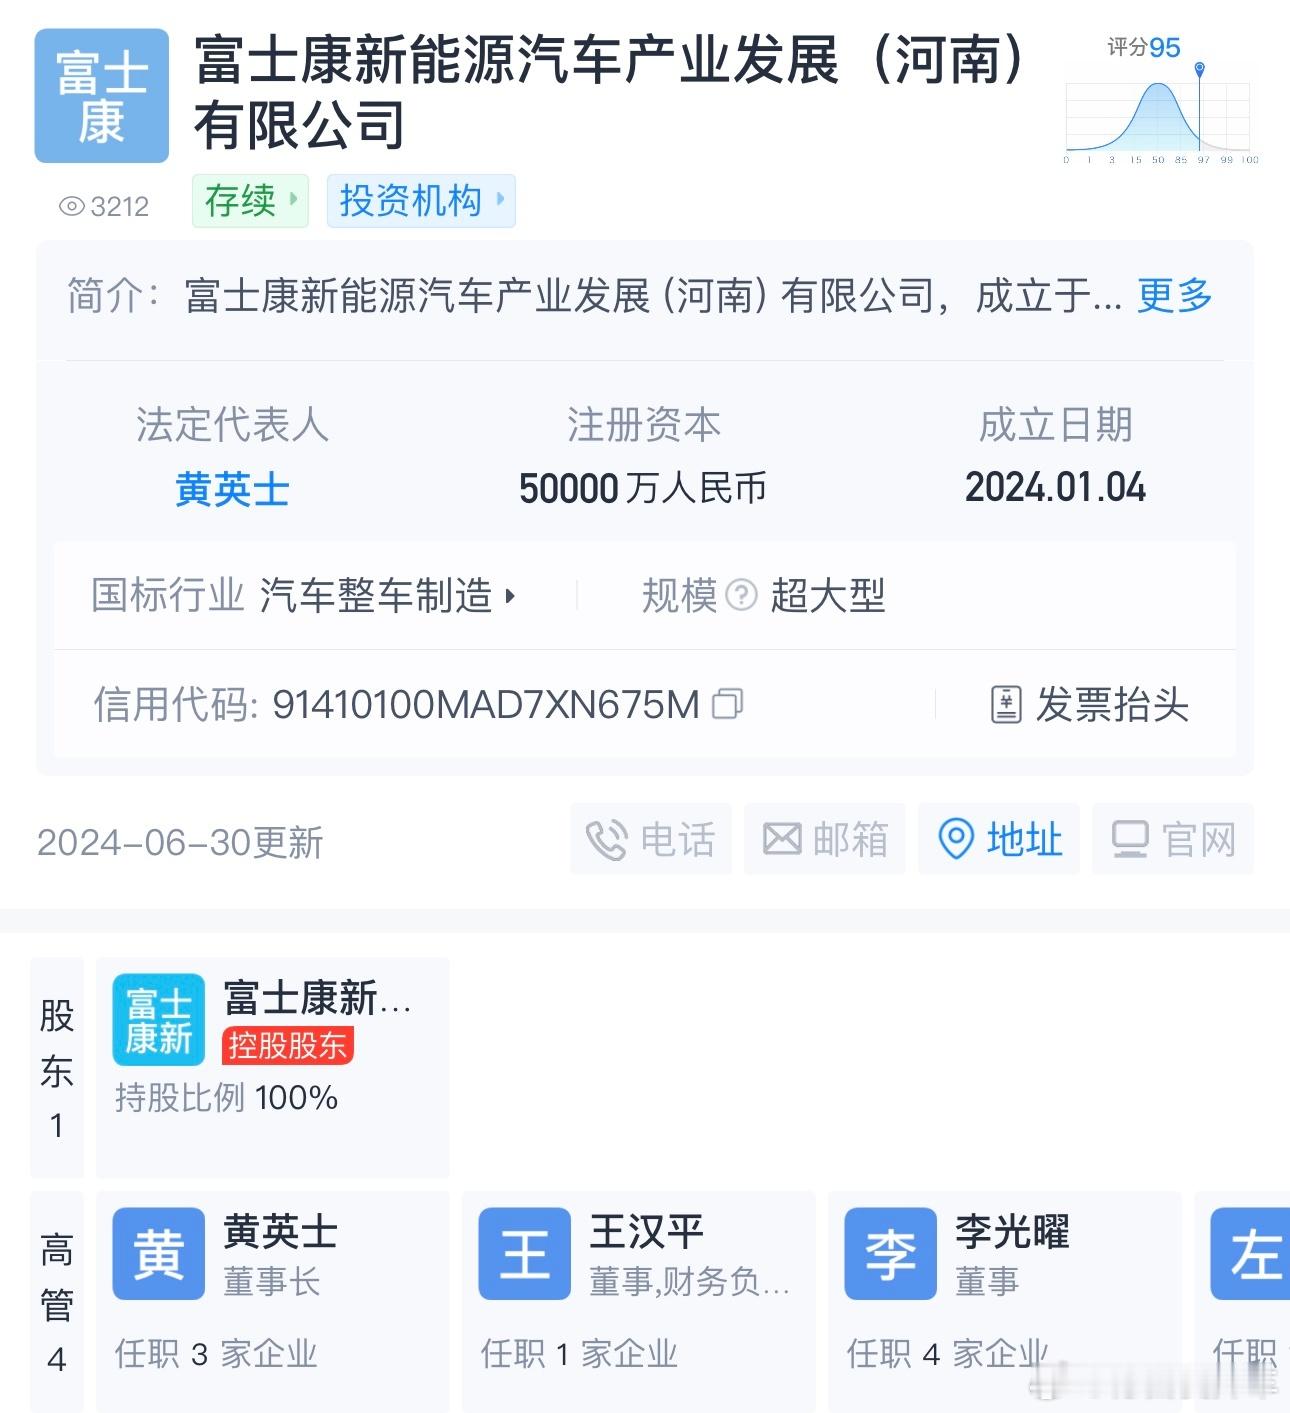Image resolution: width=1290 pixels, height=1413 pixels.
Task: Tap 任职 4 家企业 under 李光曜
Action: click(947, 1354)
